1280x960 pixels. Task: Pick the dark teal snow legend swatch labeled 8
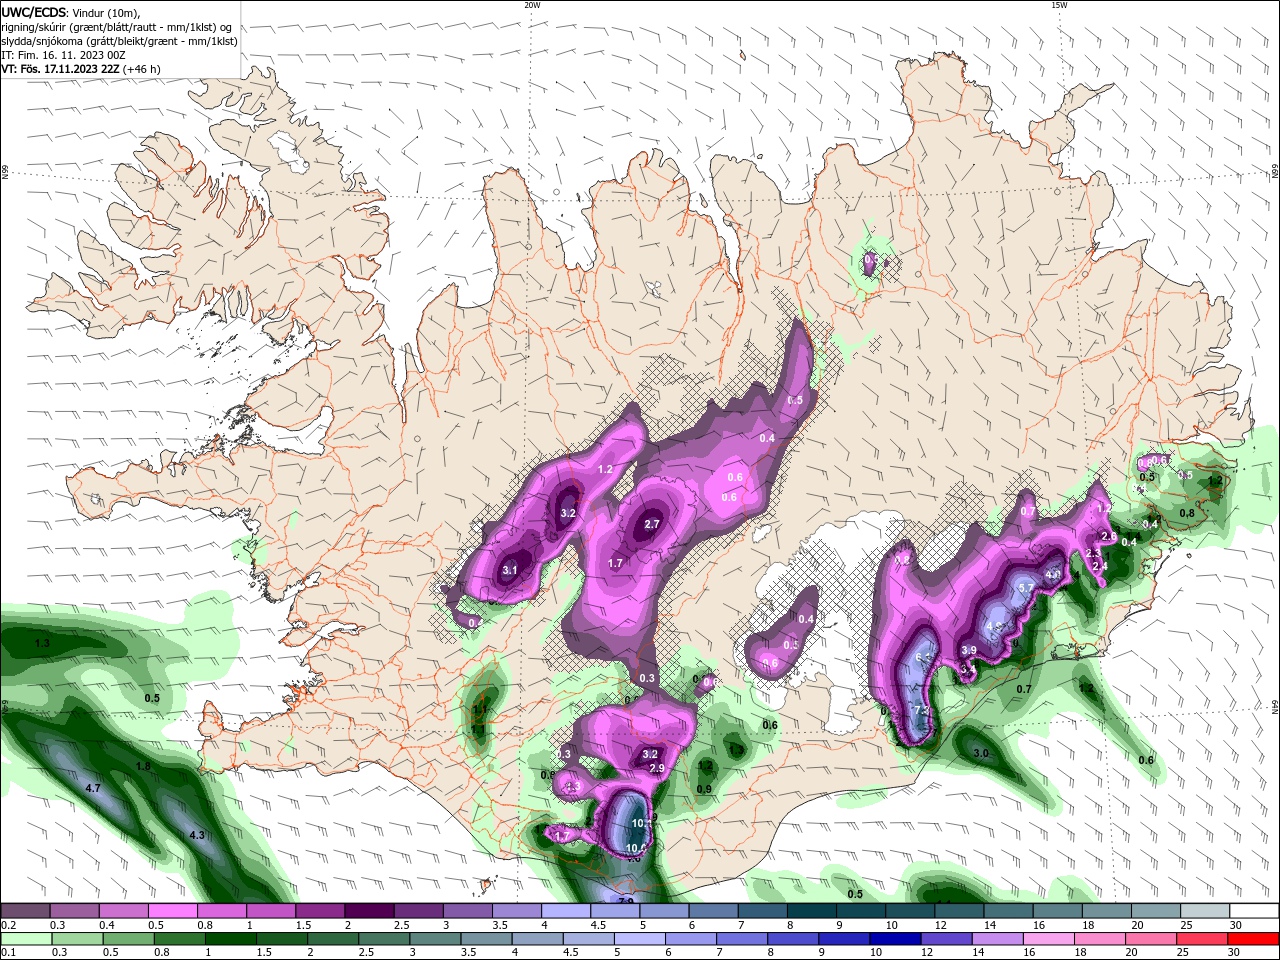[812, 911]
